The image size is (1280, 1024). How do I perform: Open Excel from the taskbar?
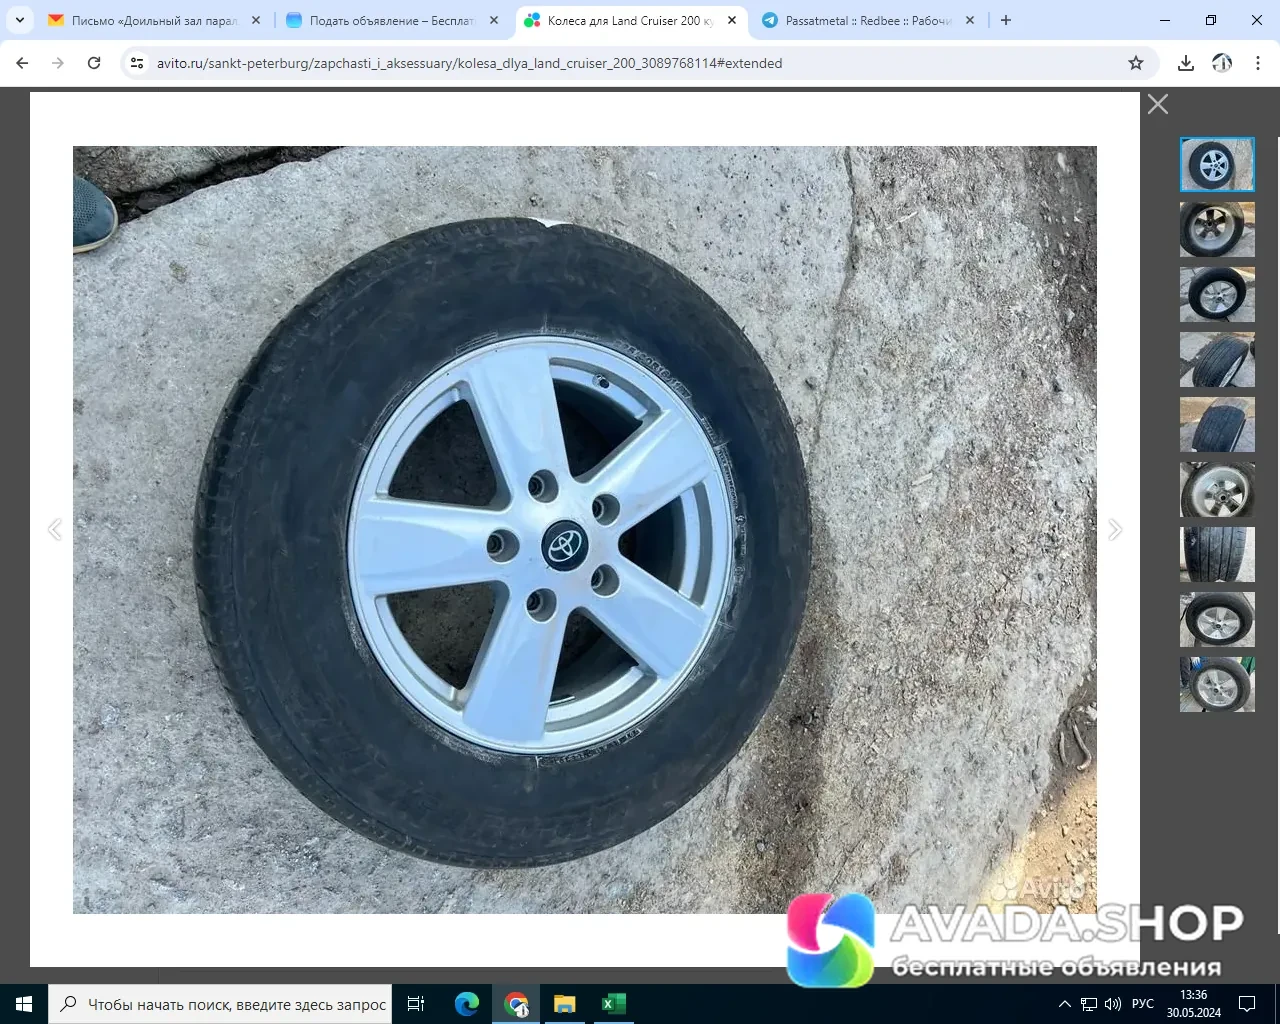click(614, 1004)
